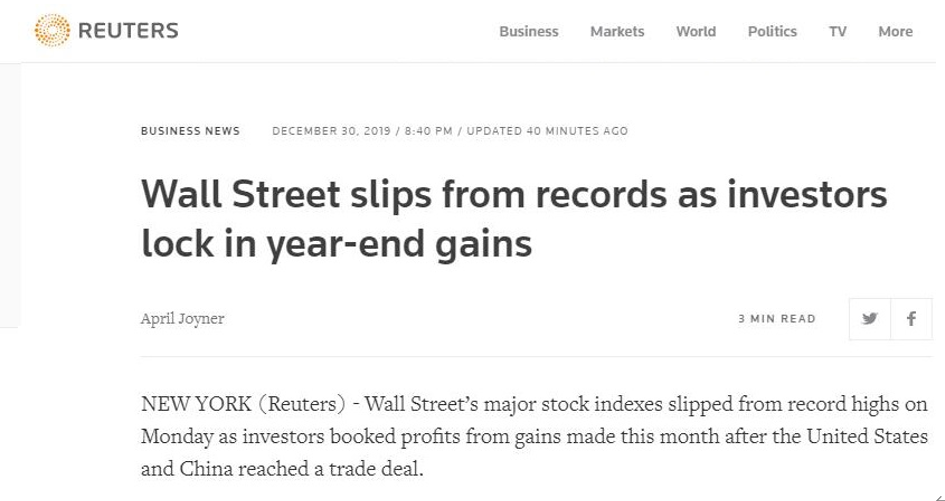Share the article on Twitter

tap(870, 319)
